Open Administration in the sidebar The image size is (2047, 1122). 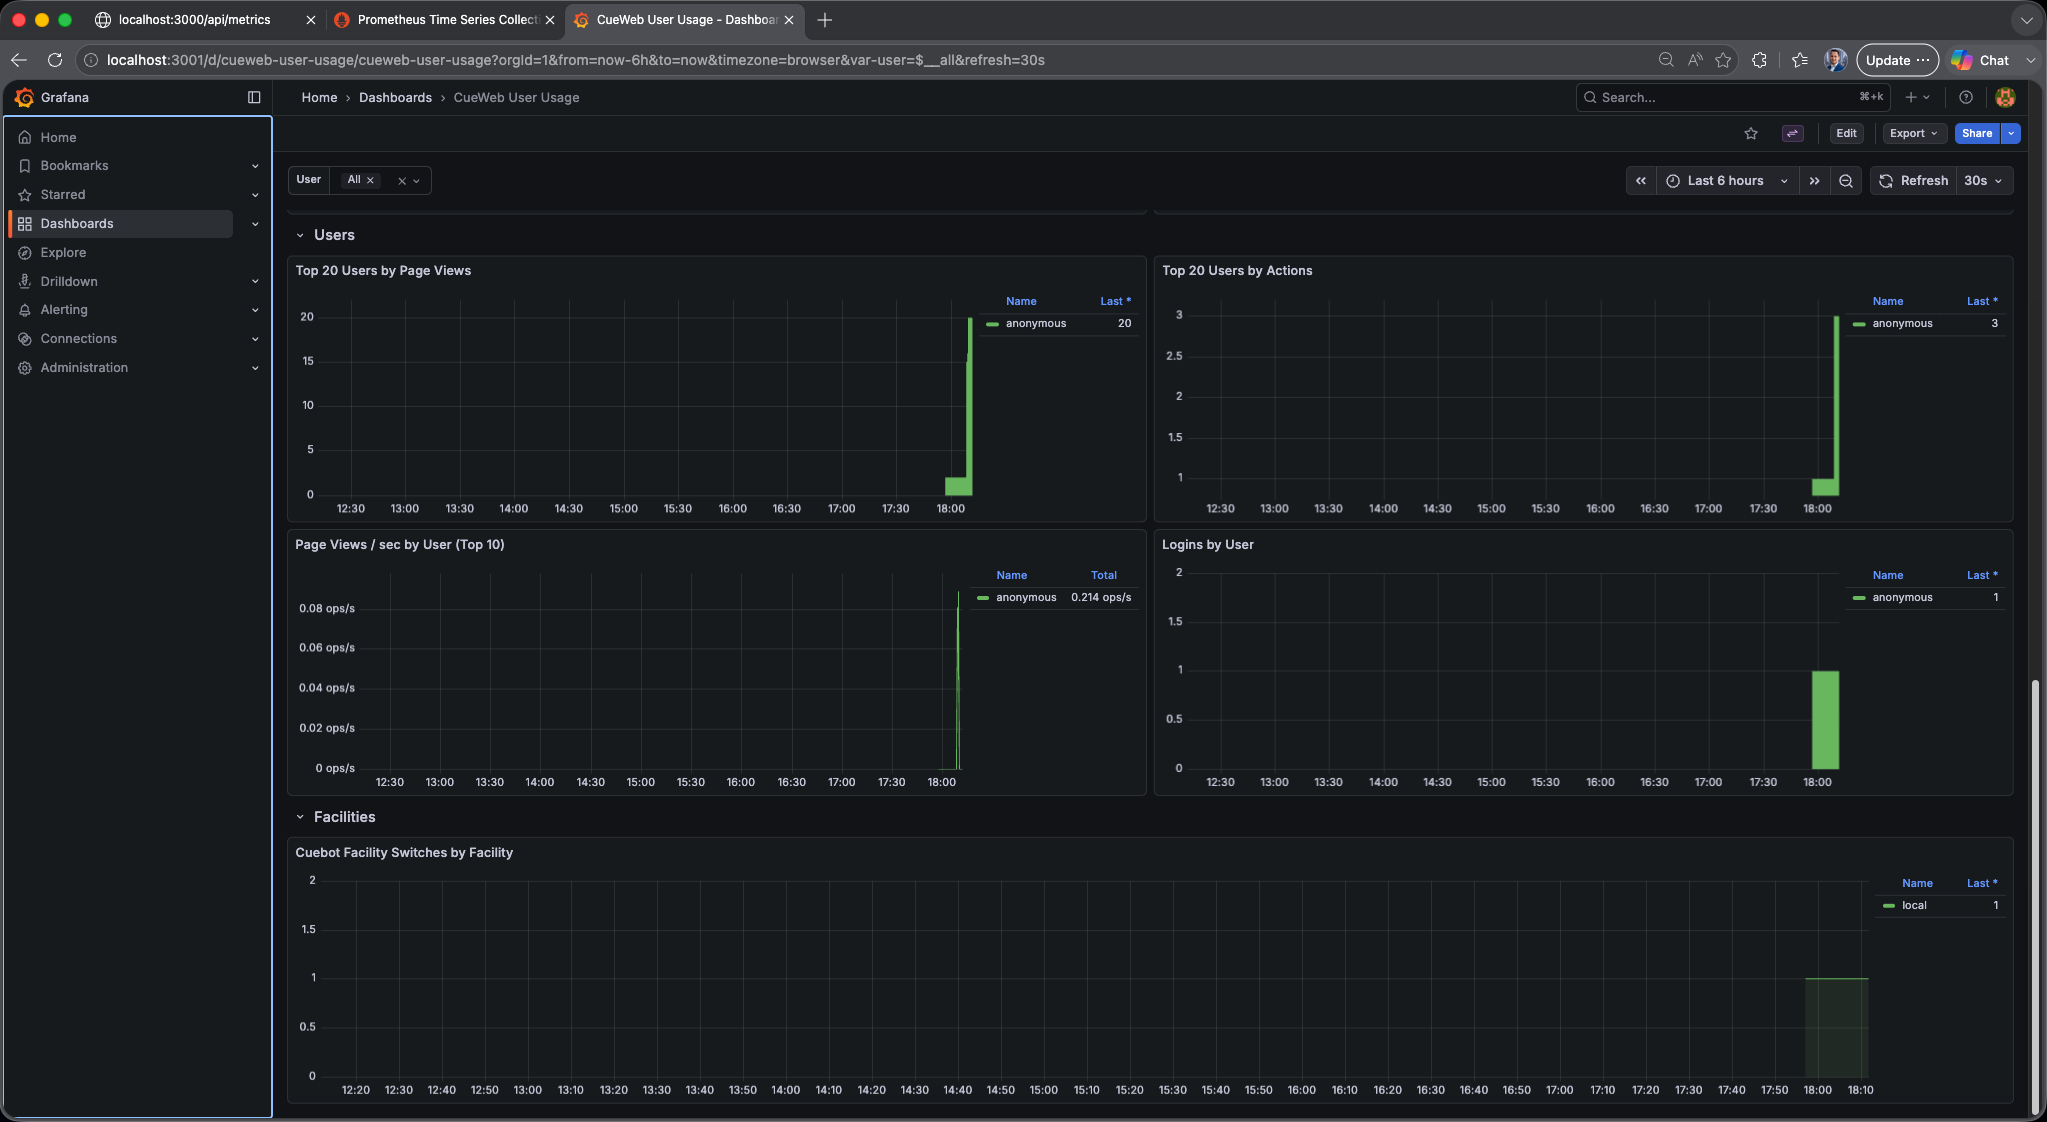pyautogui.click(x=84, y=368)
